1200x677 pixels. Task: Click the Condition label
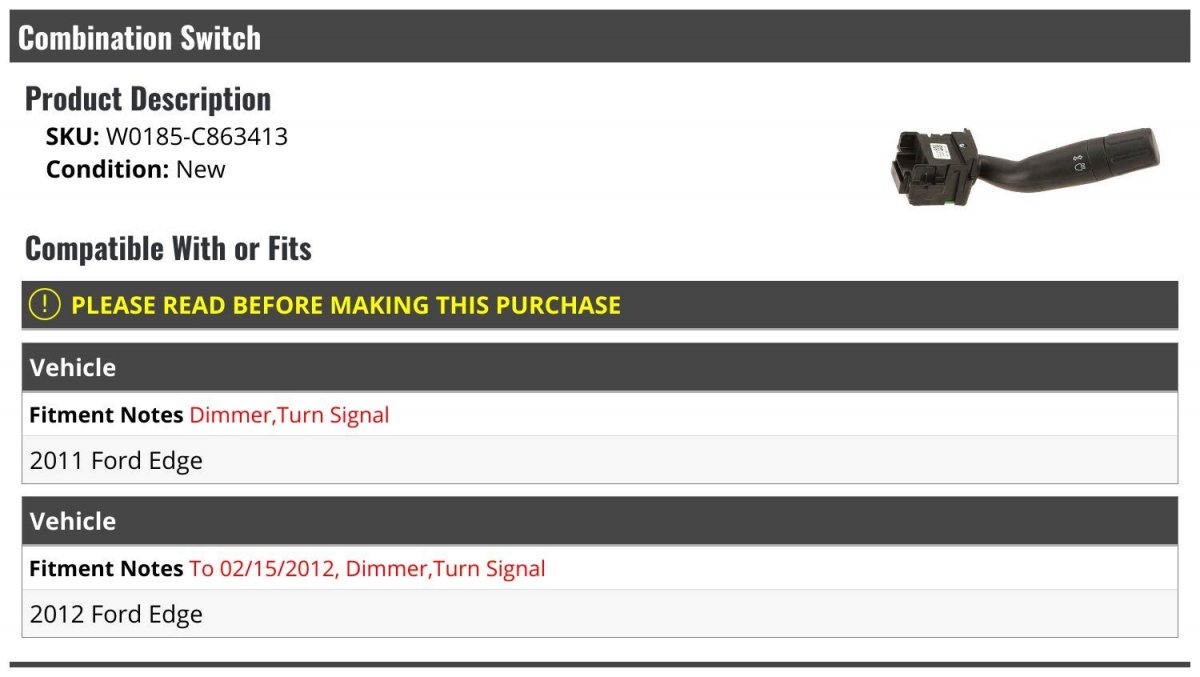[108, 169]
